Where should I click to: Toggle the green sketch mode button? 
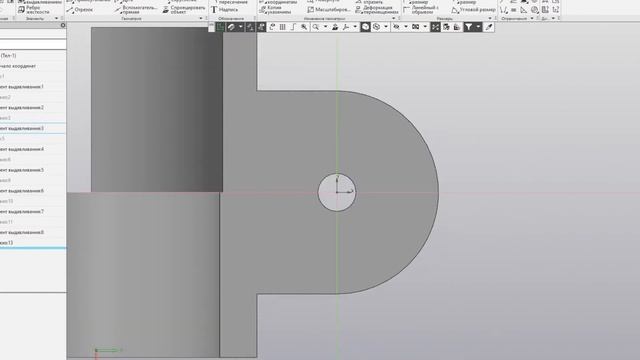click(x=220, y=27)
